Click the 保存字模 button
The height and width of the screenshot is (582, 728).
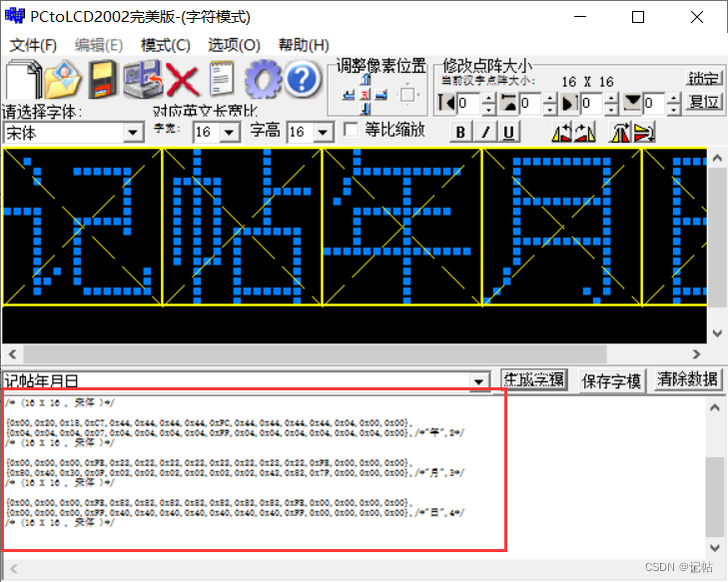[611, 381]
